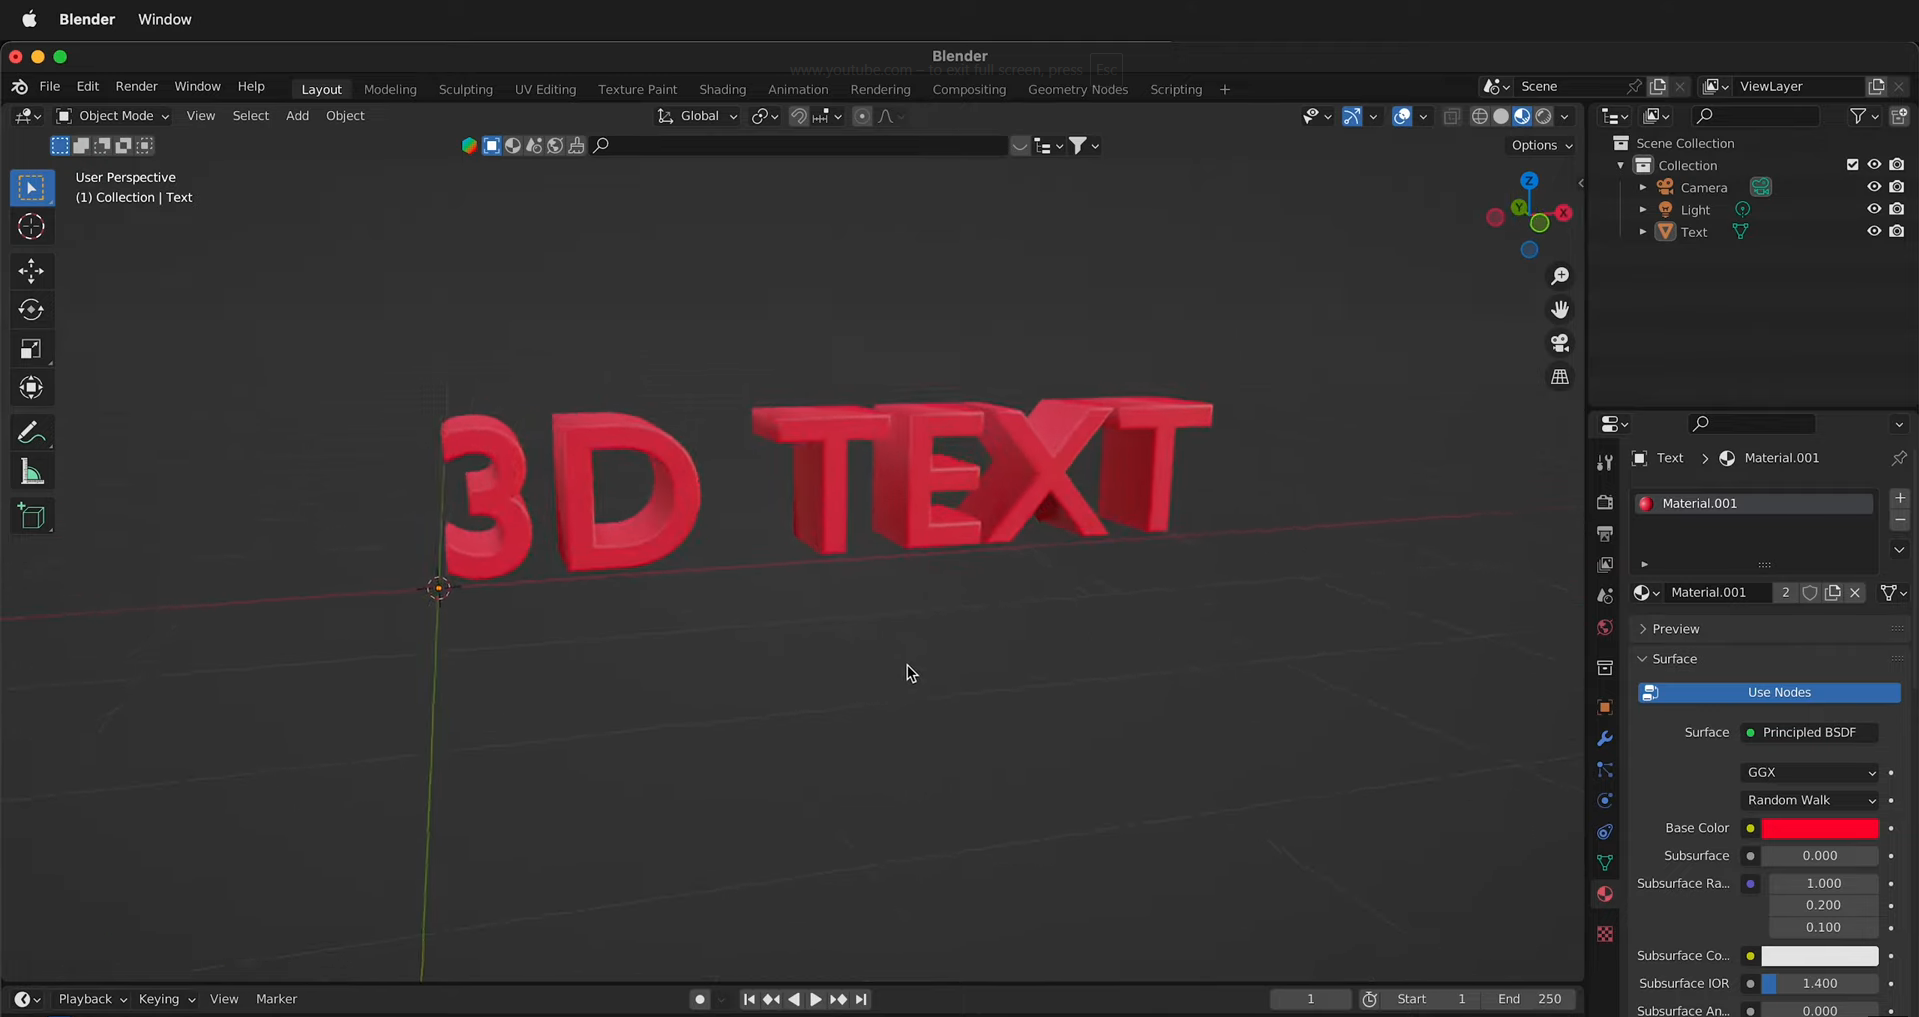Expand the Camera item in outliner
Image resolution: width=1919 pixels, height=1017 pixels.
point(1642,187)
